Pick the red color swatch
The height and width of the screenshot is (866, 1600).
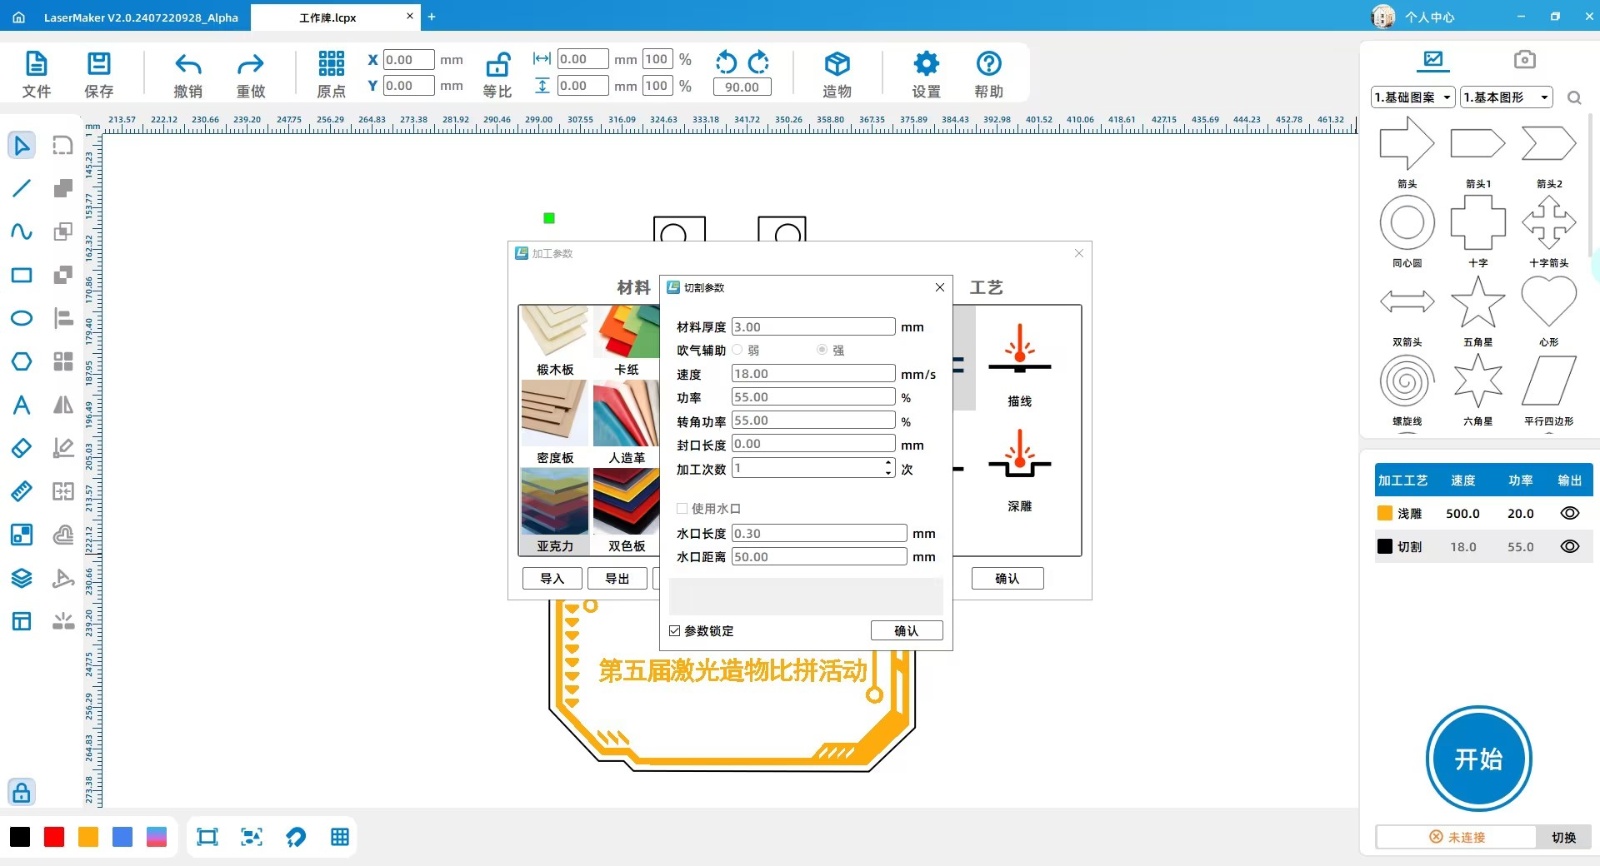click(54, 837)
